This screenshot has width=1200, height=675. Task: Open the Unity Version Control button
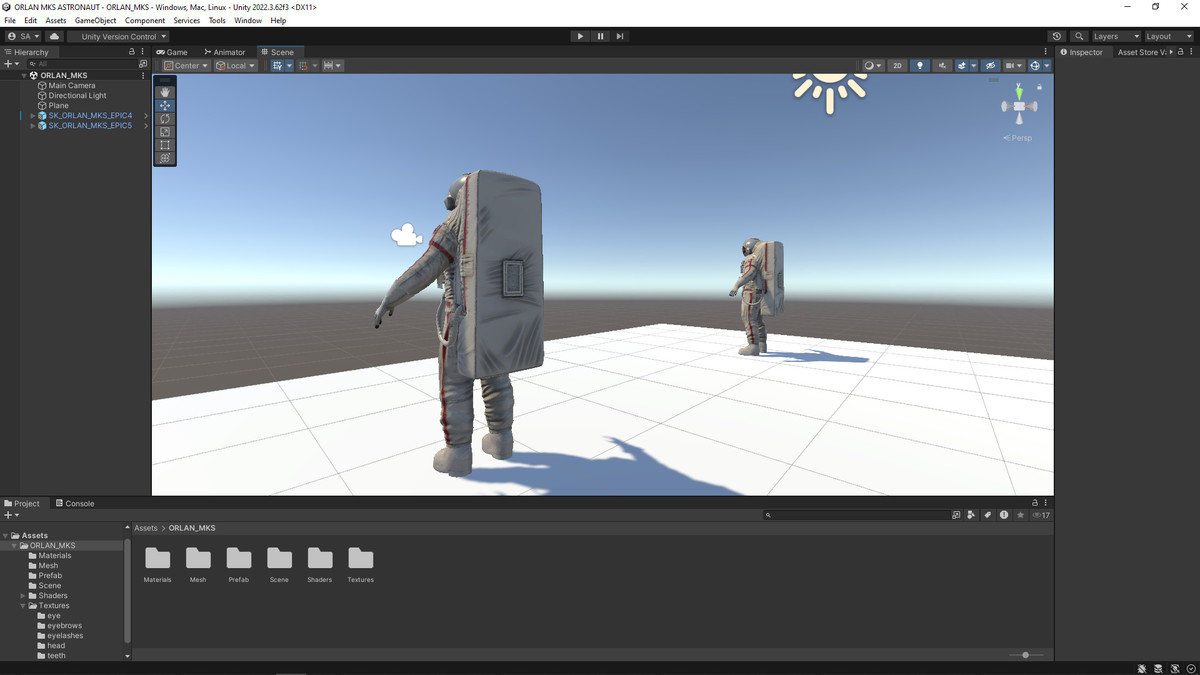pos(118,36)
